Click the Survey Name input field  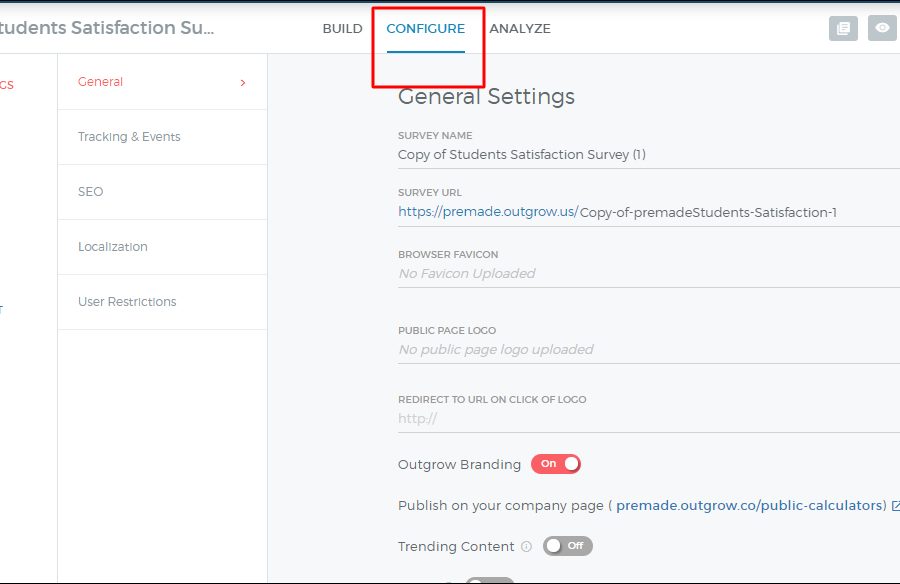click(x=640, y=155)
